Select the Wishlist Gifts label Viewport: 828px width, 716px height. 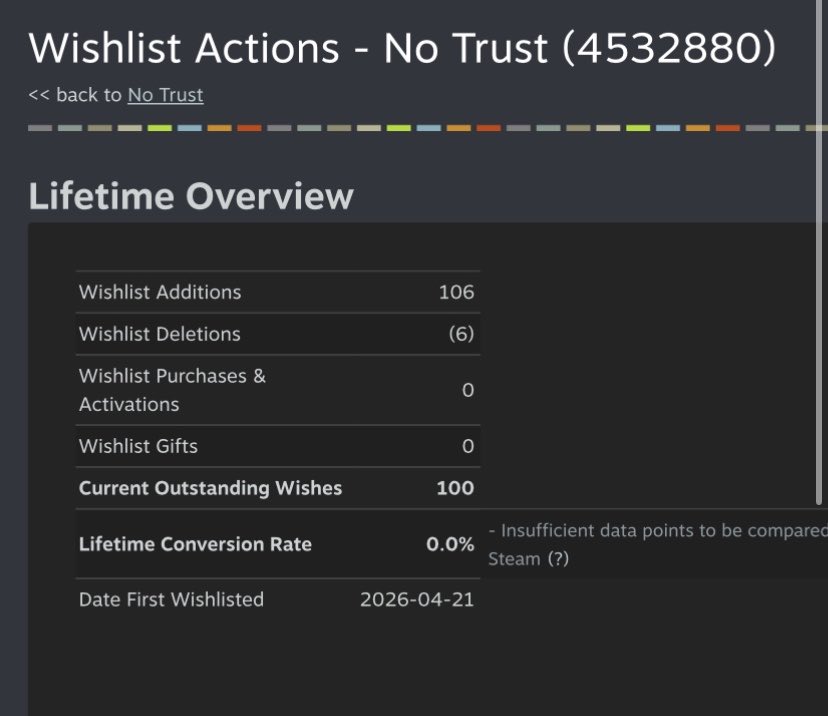[x=138, y=446]
